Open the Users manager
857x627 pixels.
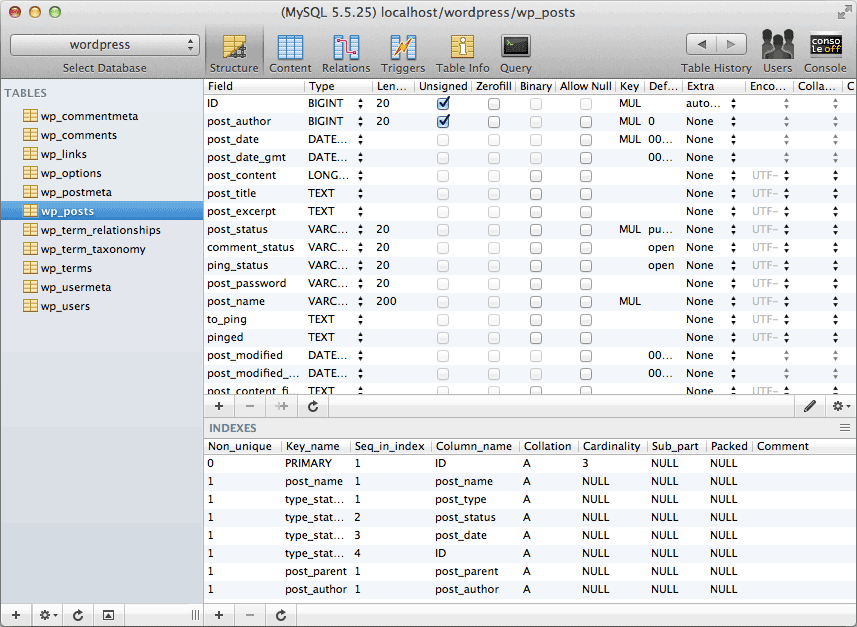777,52
